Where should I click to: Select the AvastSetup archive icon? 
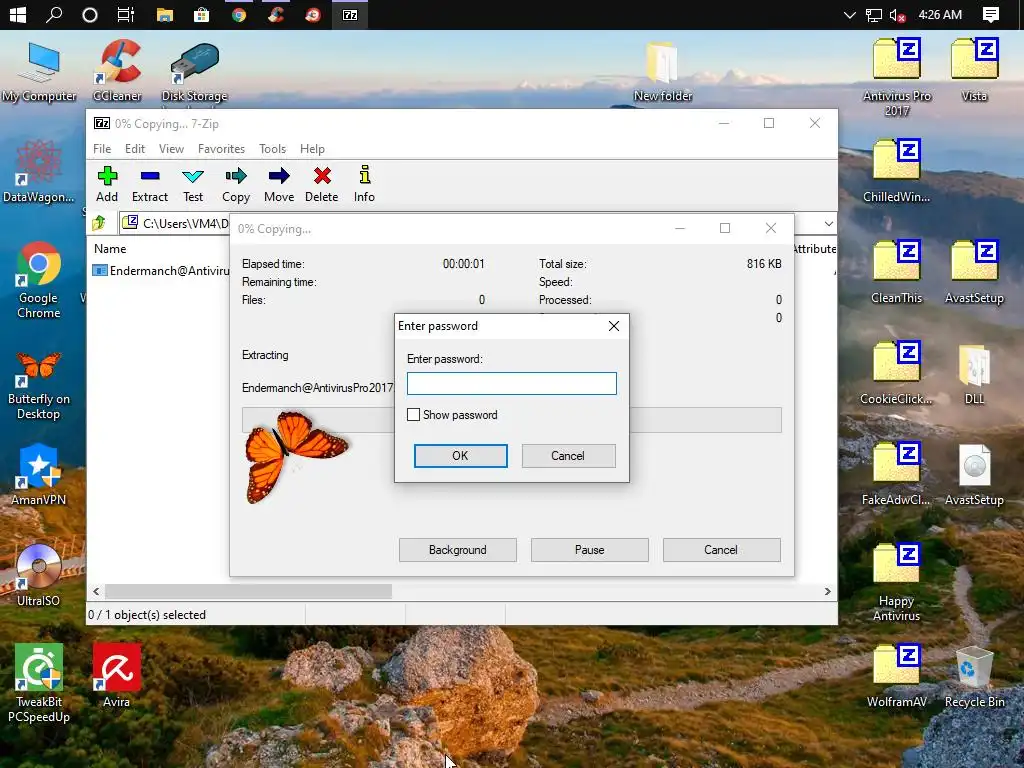(974, 272)
